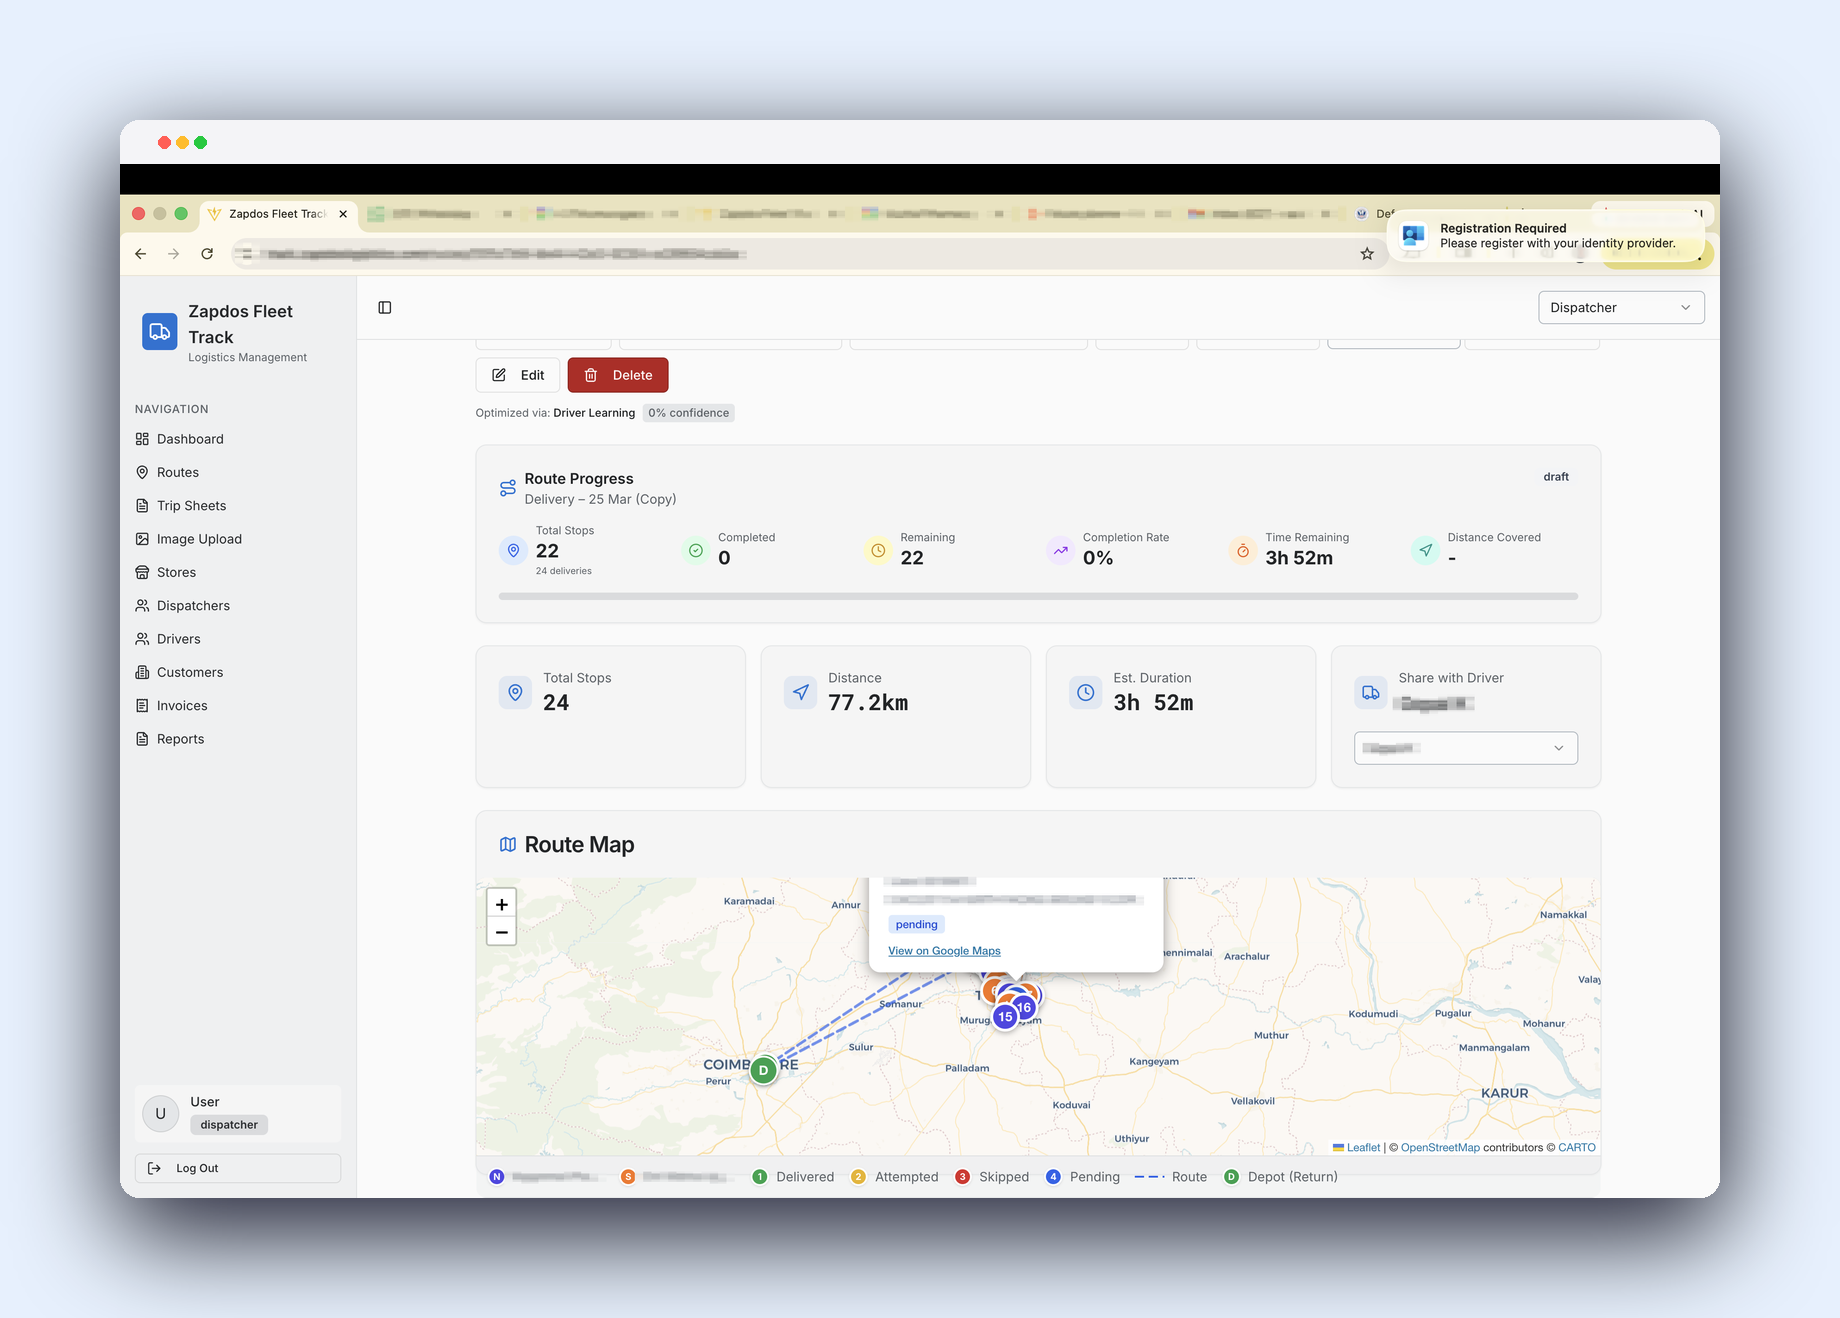Log out using Log Out button
The image size is (1840, 1318).
[238, 1168]
